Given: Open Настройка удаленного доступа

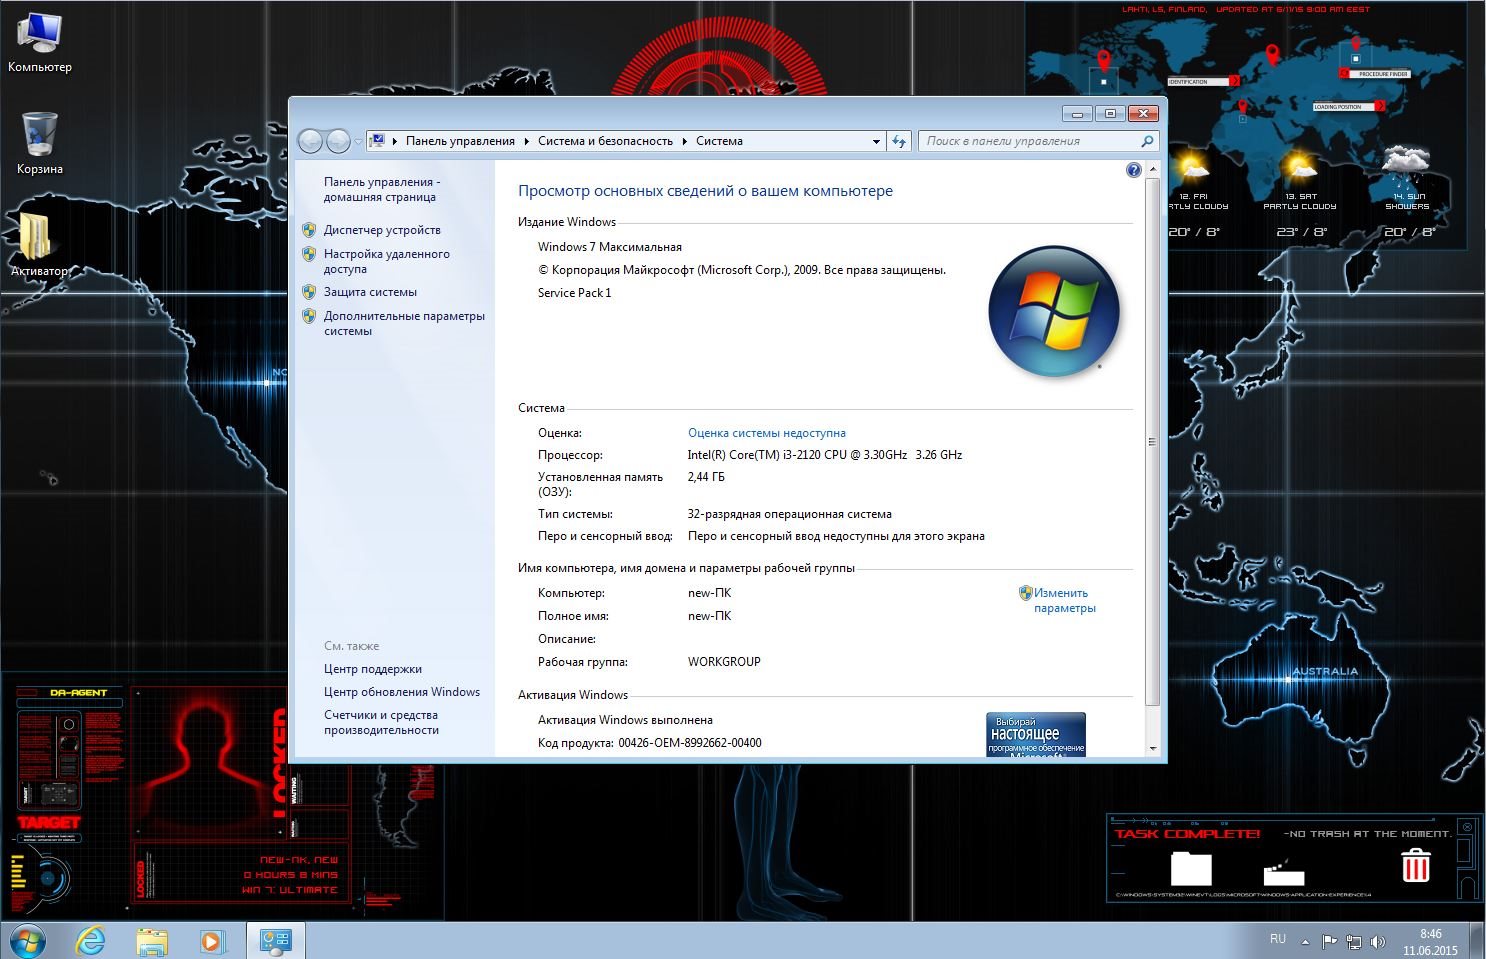Looking at the screenshot, I should [x=386, y=261].
